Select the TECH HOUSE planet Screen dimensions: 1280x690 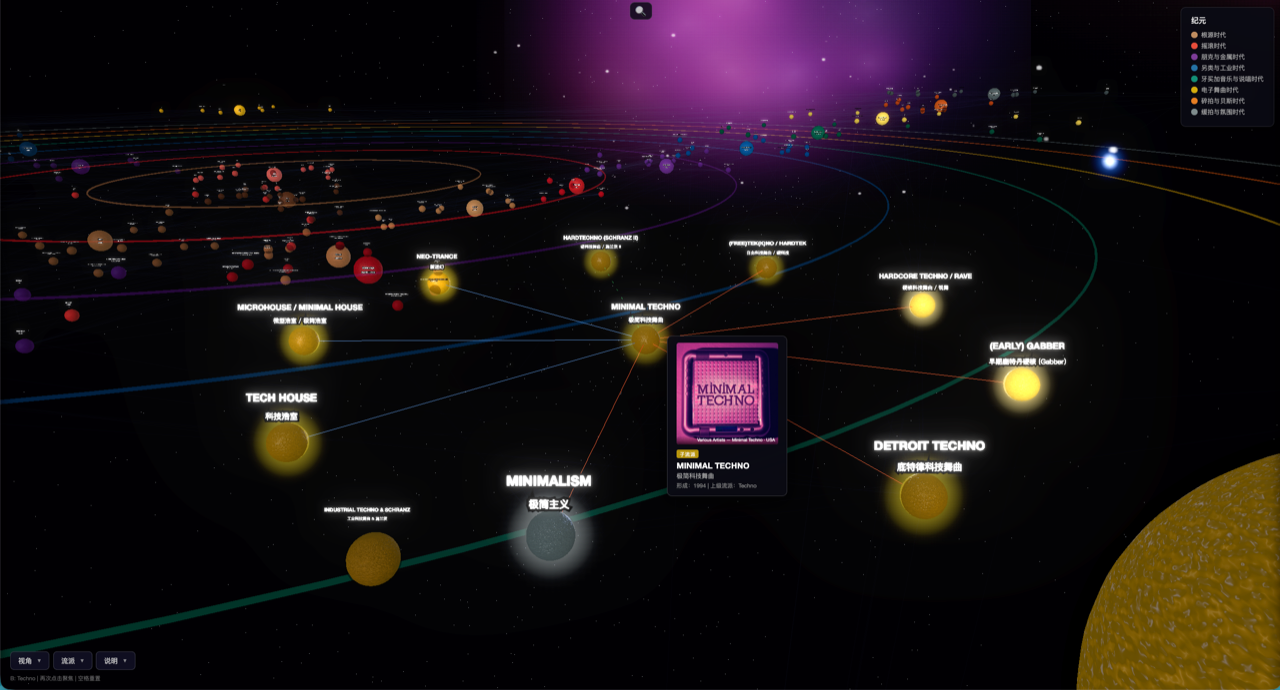point(286,442)
